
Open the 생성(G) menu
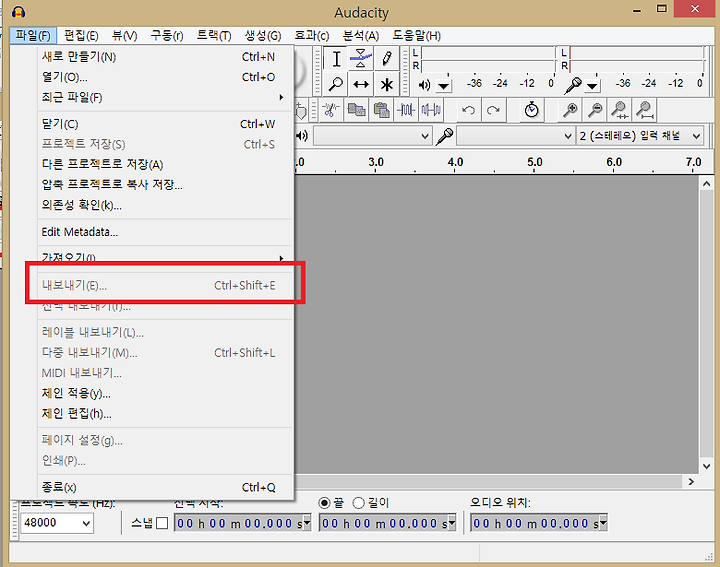coord(263,35)
